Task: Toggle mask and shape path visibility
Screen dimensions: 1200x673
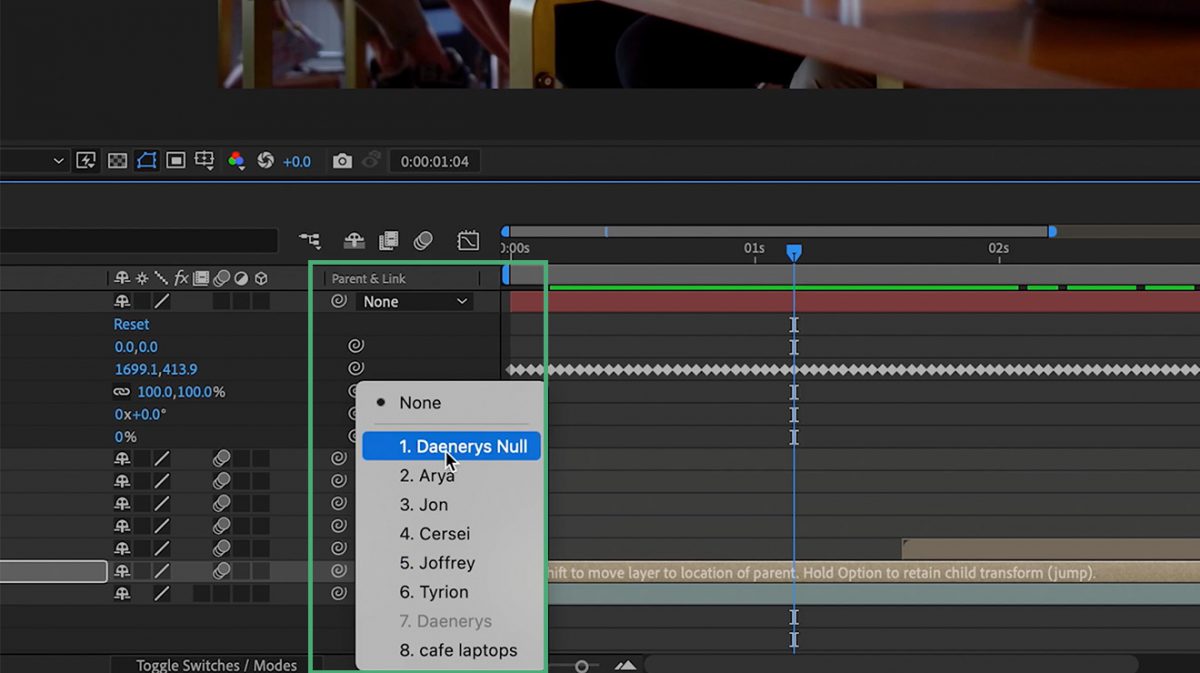Action: coord(146,161)
